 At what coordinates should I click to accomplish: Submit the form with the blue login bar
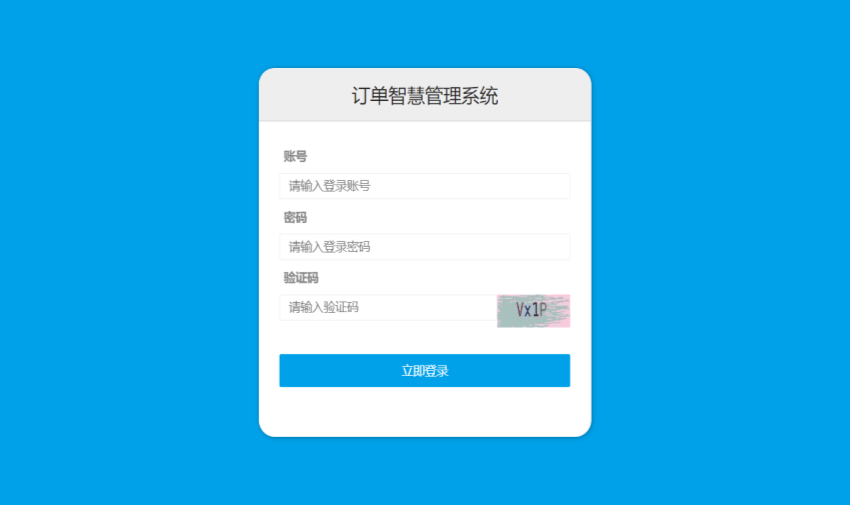[424, 371]
